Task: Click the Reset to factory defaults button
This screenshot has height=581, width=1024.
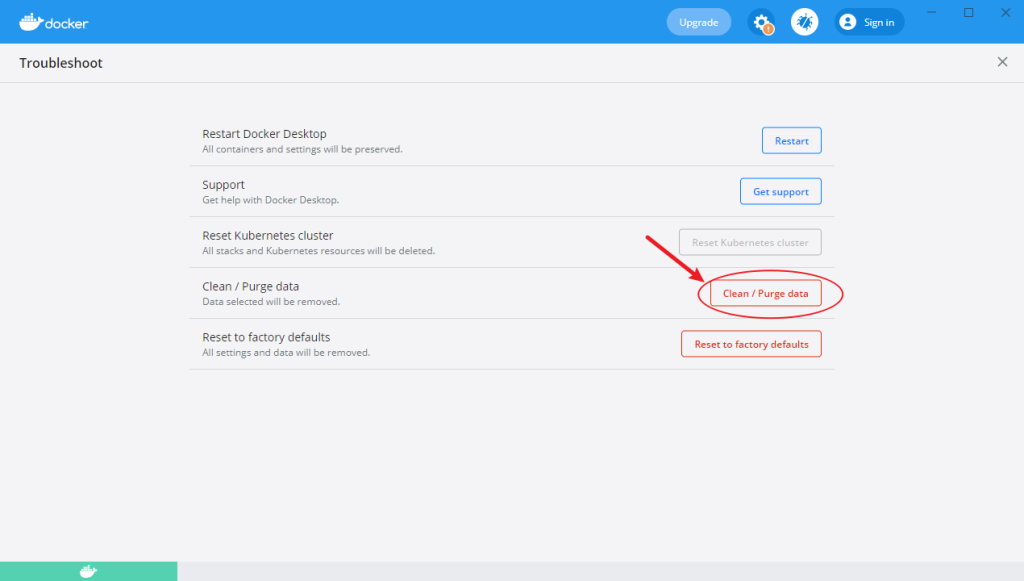Action: coord(751,344)
